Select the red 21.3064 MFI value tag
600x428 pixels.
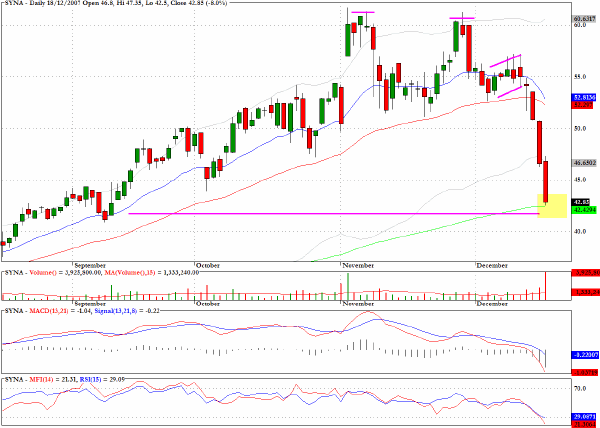585,424
